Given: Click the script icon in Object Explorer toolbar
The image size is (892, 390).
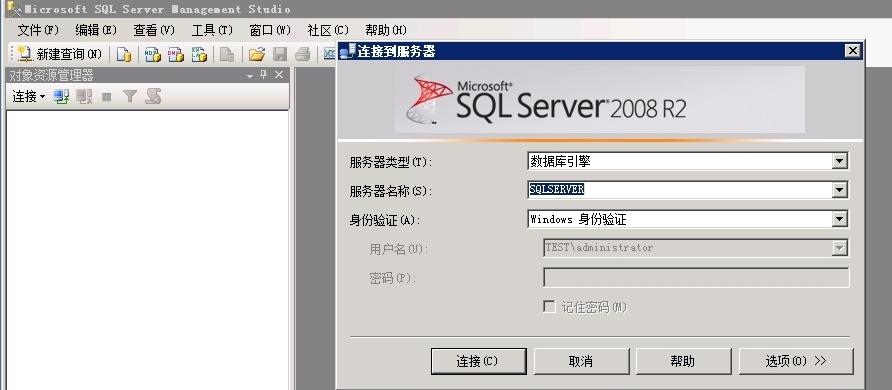Looking at the screenshot, I should (152, 97).
